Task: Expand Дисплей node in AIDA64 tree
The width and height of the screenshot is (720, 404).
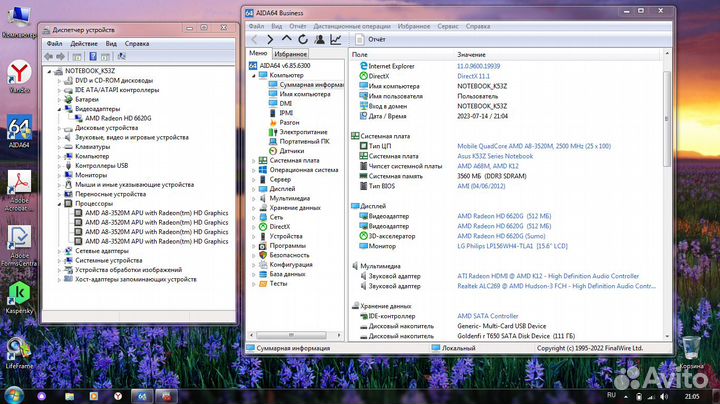Action: point(253,189)
